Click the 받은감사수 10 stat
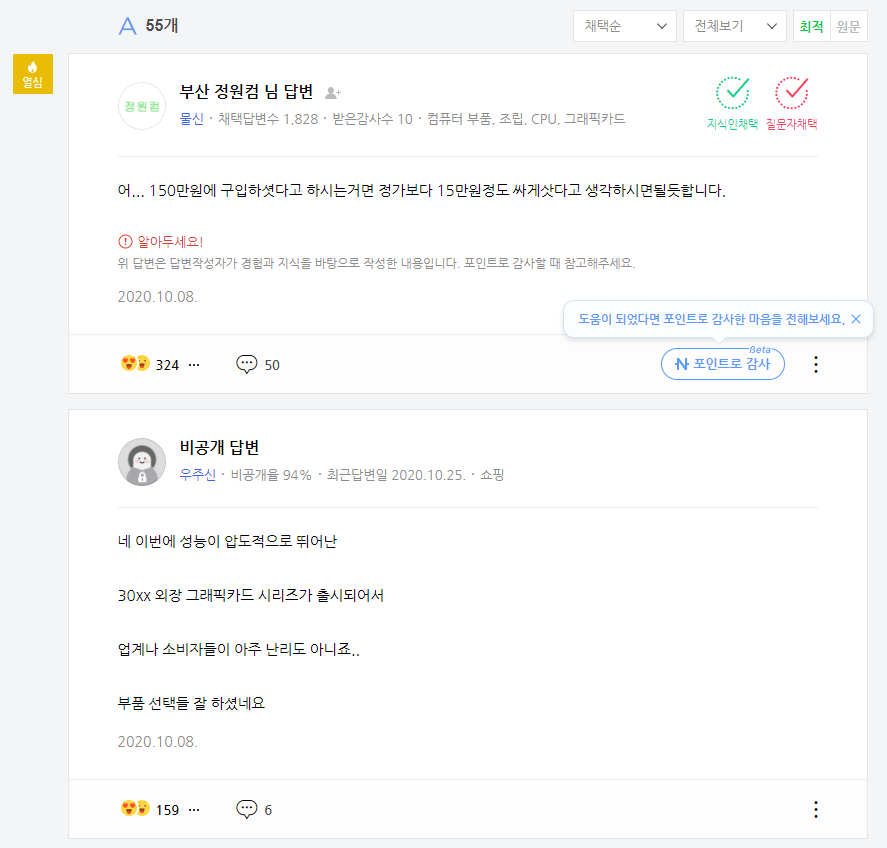 (x=372, y=119)
